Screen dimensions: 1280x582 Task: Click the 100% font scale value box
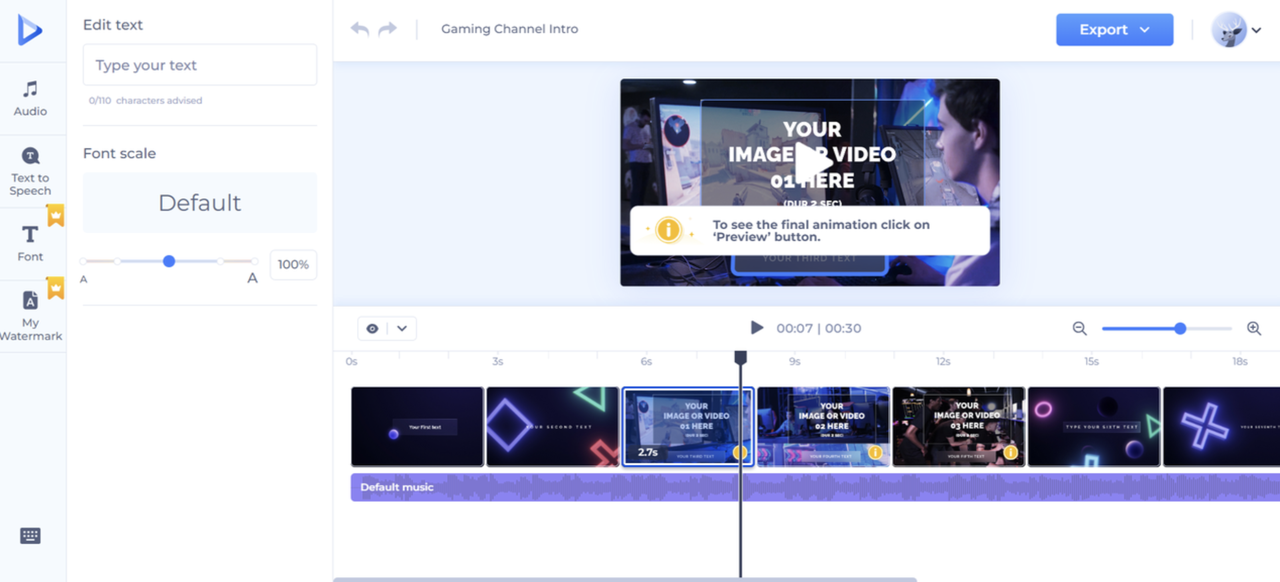pyautogui.click(x=293, y=264)
